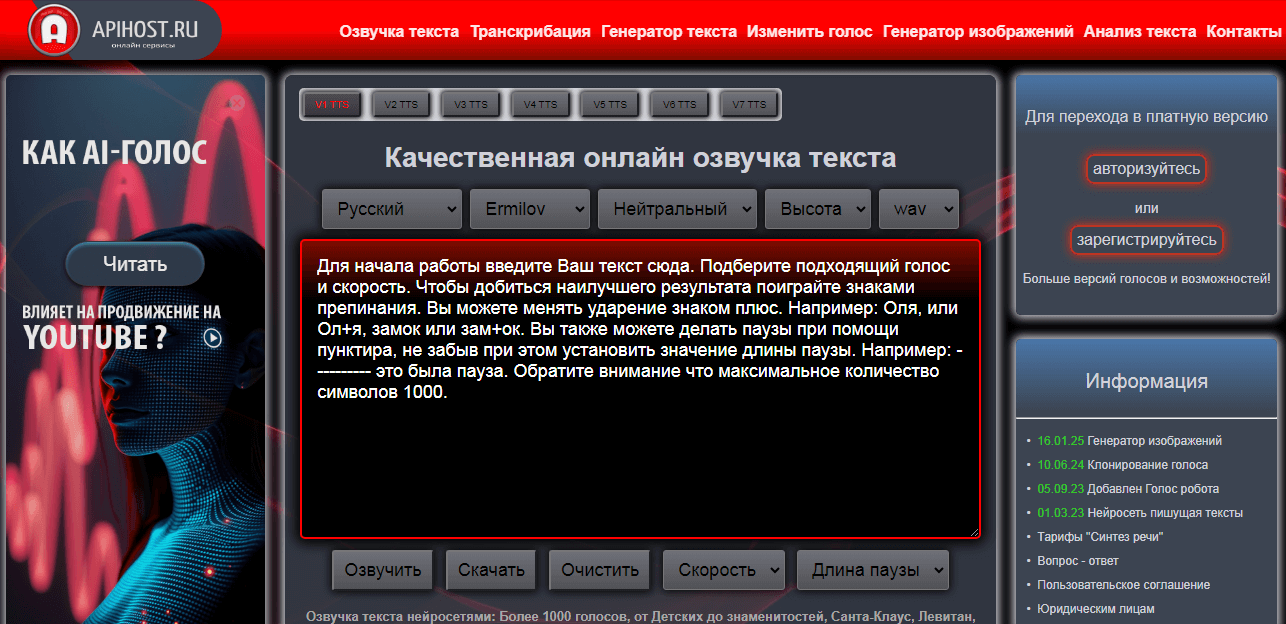Click the Информация panel heading
The height and width of the screenshot is (624, 1286).
tap(1146, 381)
